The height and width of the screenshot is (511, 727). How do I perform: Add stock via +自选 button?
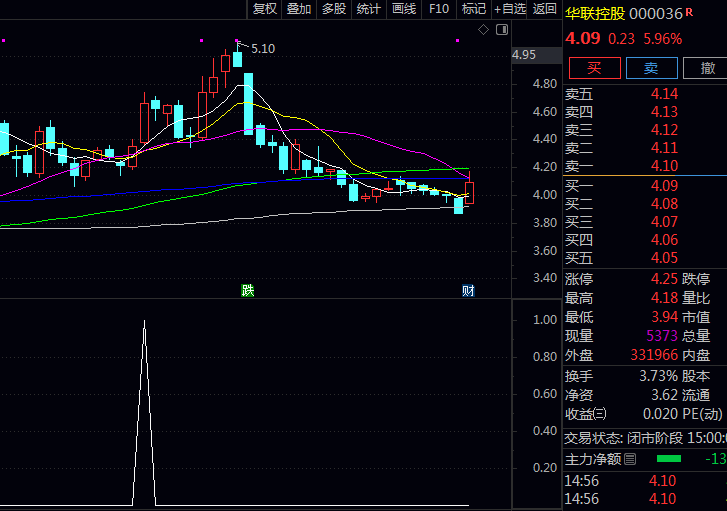(510, 9)
